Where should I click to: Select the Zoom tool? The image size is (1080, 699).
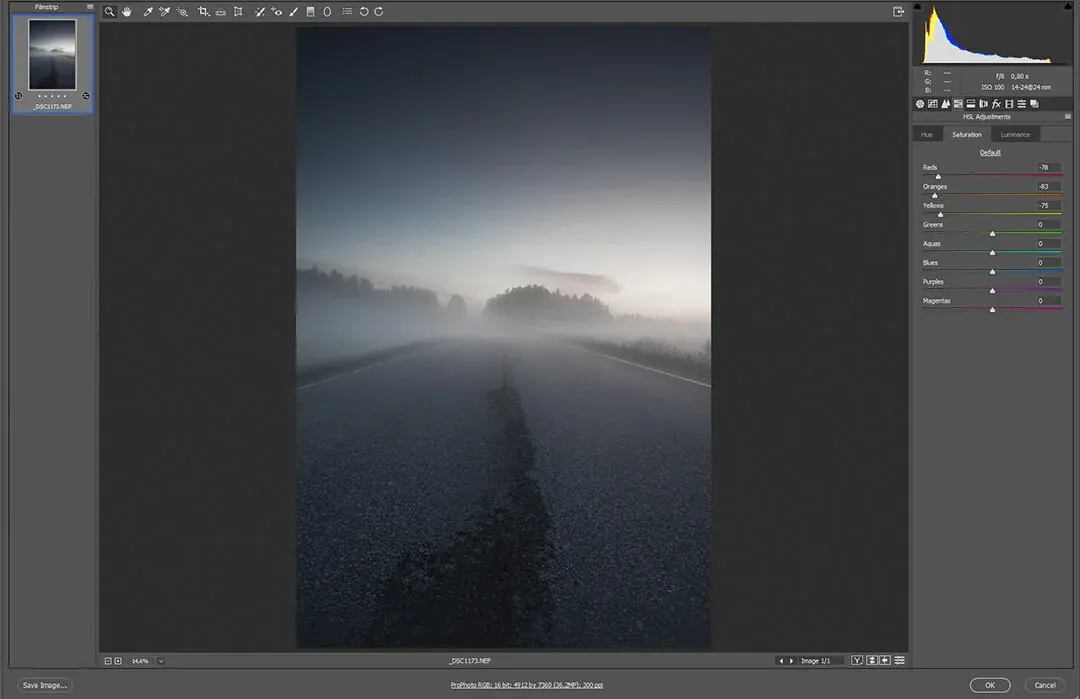pyautogui.click(x=110, y=11)
